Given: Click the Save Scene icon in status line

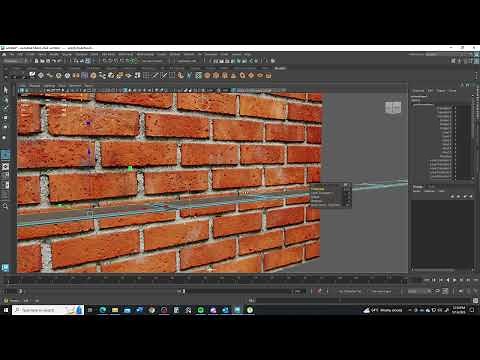Looking at the screenshot, I should click(48, 61).
